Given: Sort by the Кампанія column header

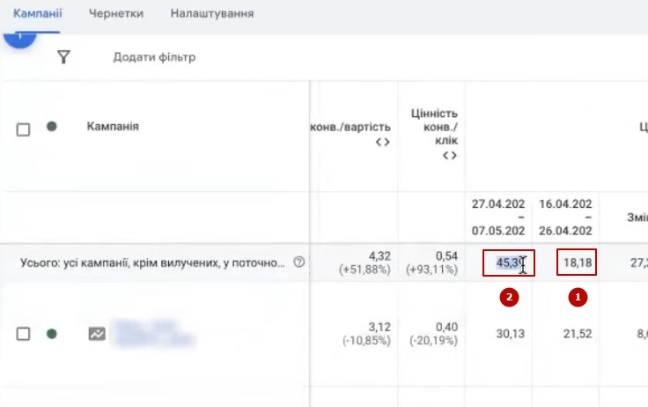Looking at the screenshot, I should [x=112, y=127].
